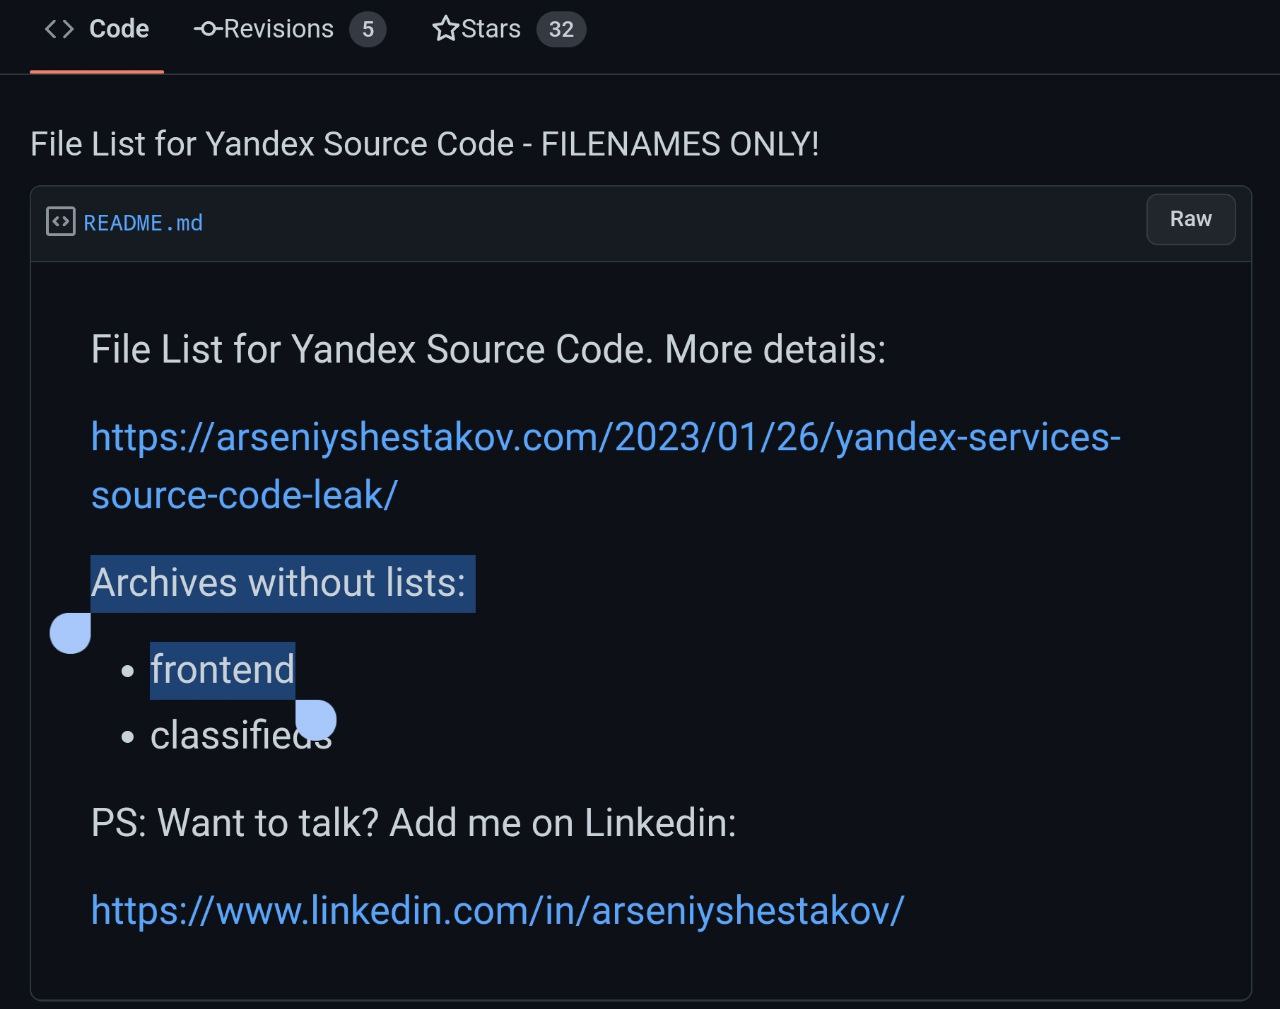Open the LinkedIn arseniyshestakov profile link
The width and height of the screenshot is (1280, 1009).
[x=498, y=910]
